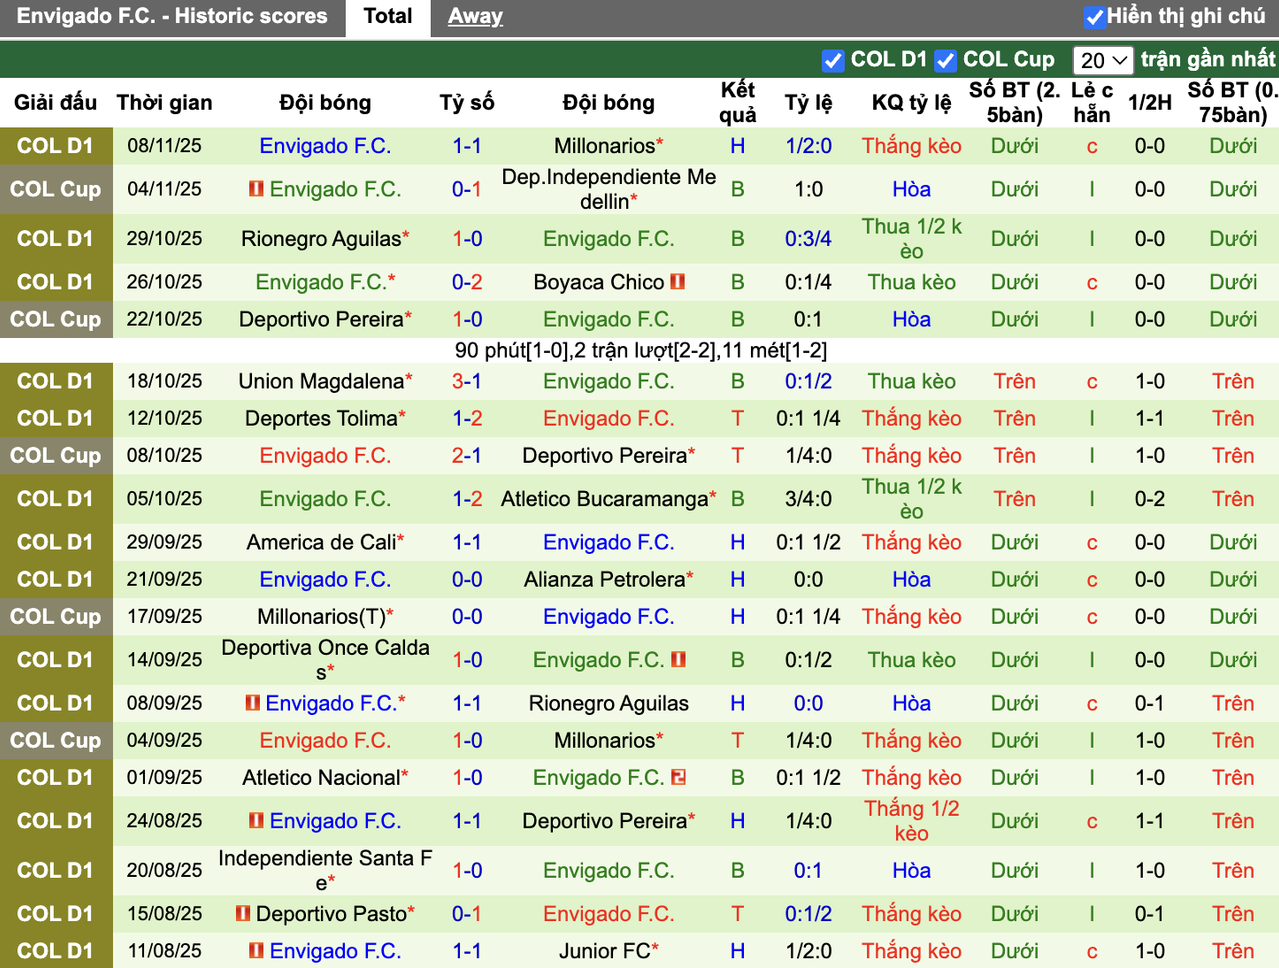The height and width of the screenshot is (968, 1279).
Task: Click the KQ tỷ lệ column header
Action: coord(911,102)
